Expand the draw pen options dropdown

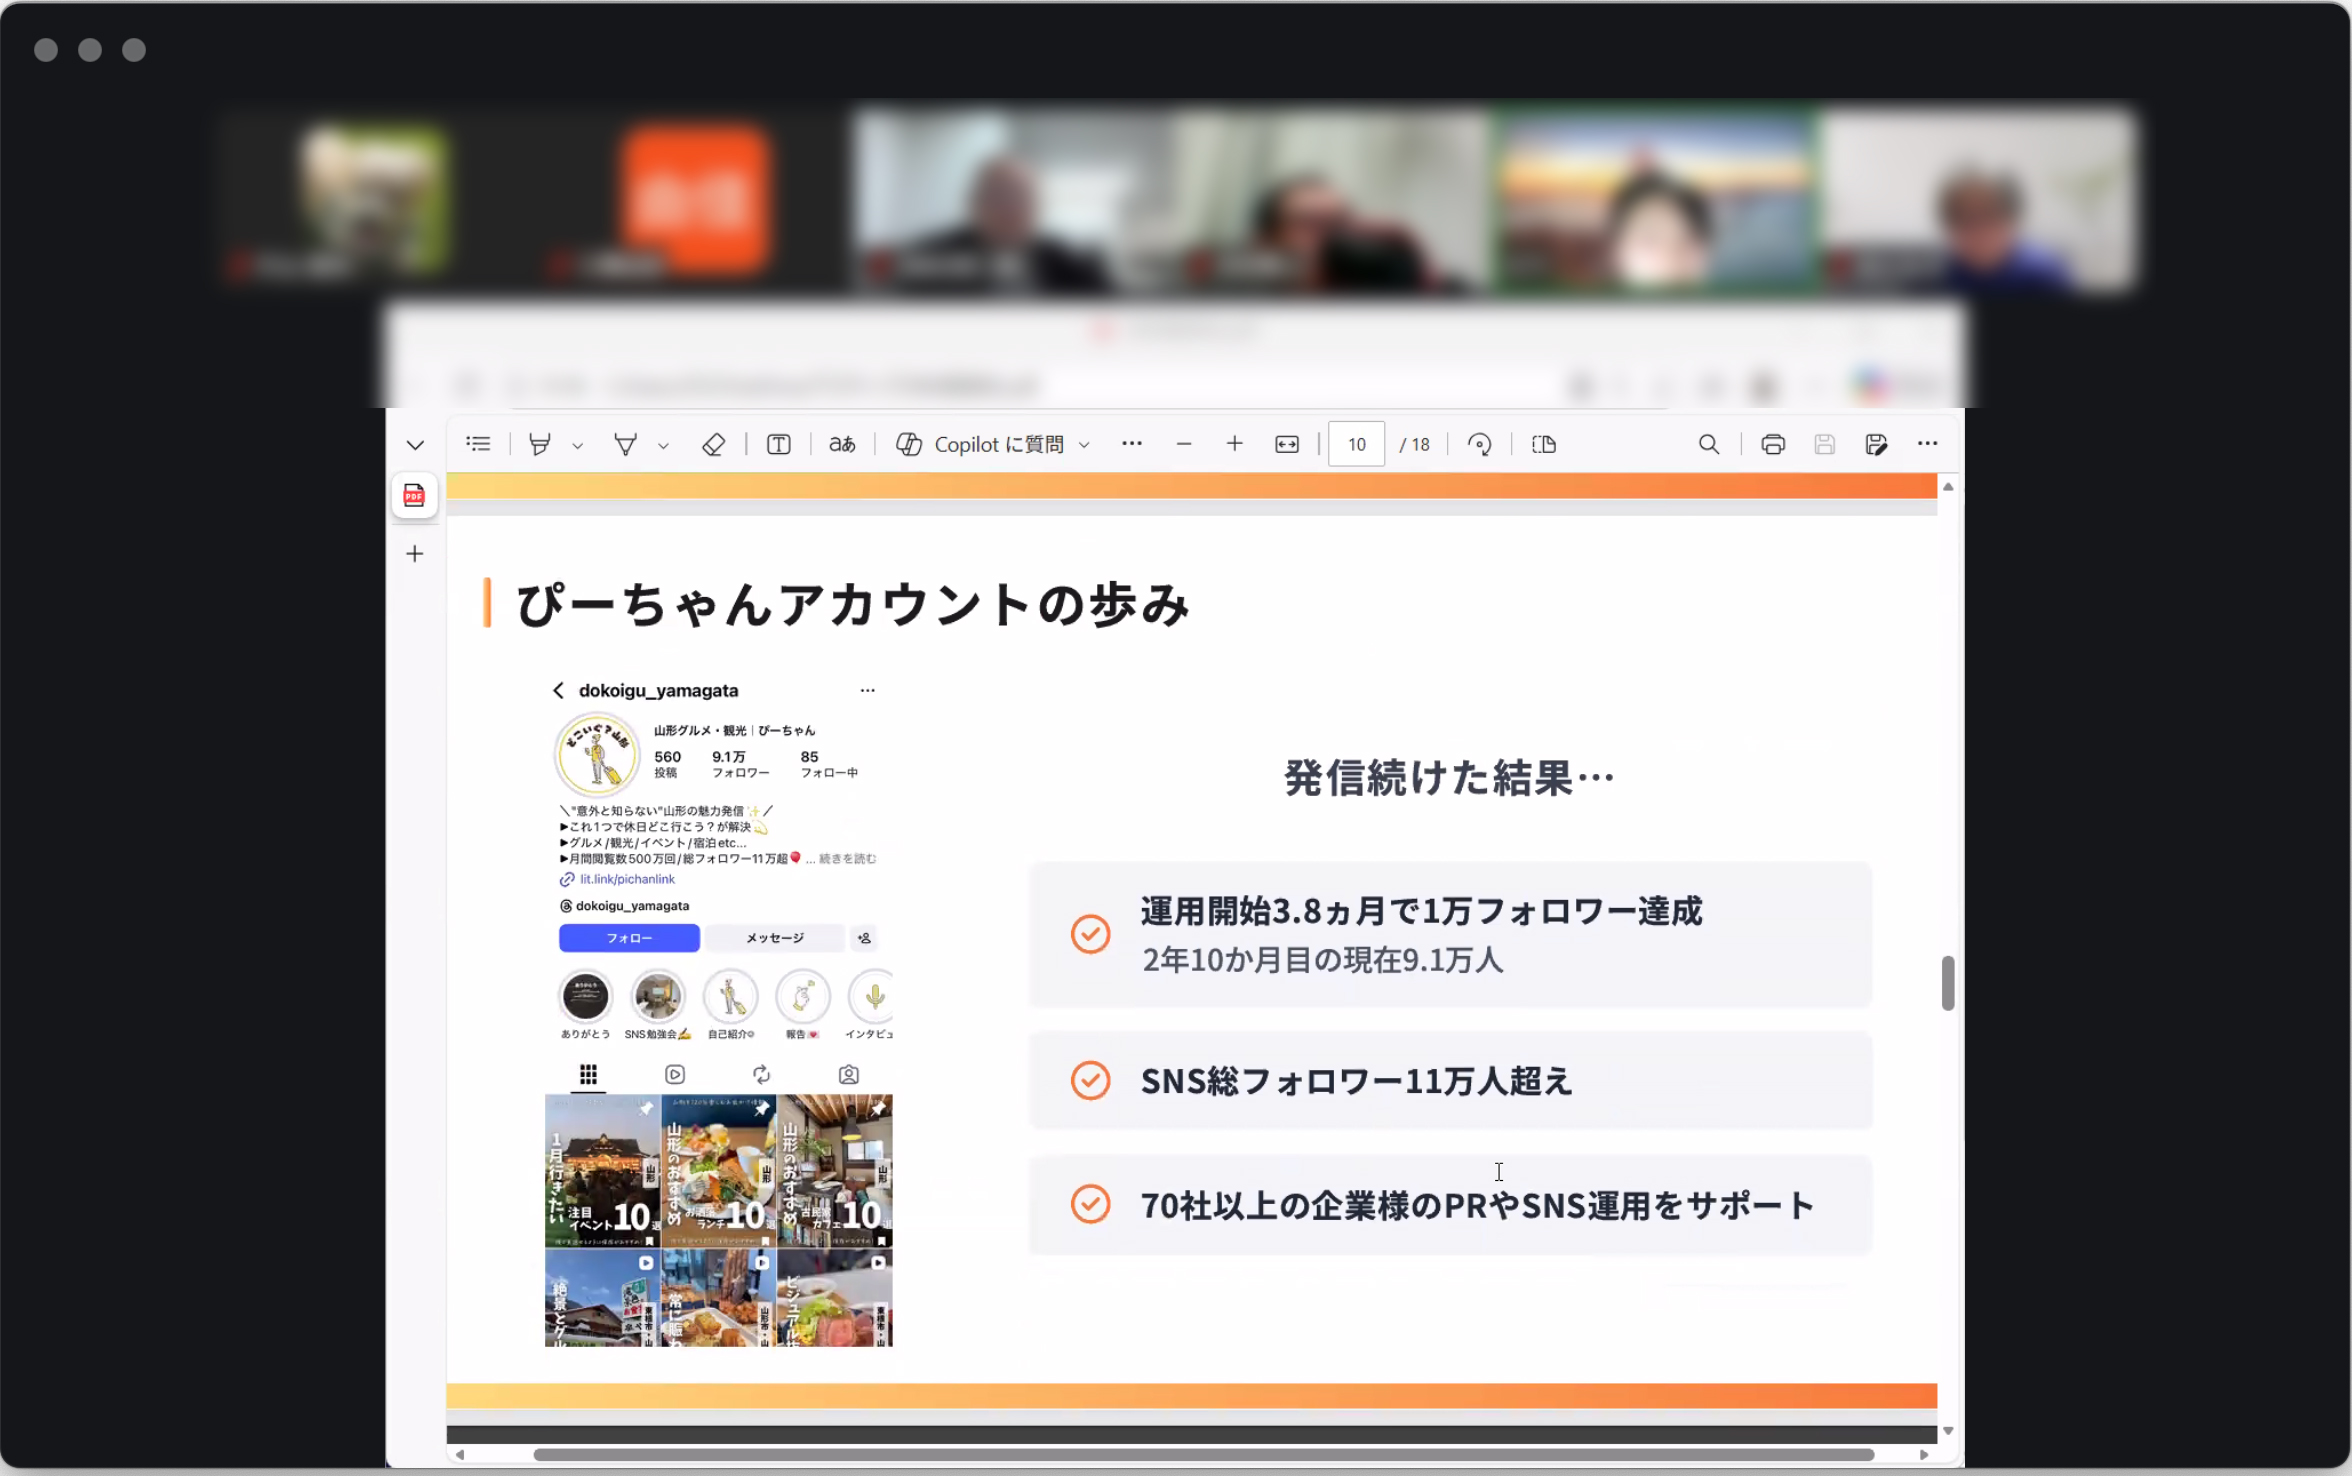click(663, 446)
